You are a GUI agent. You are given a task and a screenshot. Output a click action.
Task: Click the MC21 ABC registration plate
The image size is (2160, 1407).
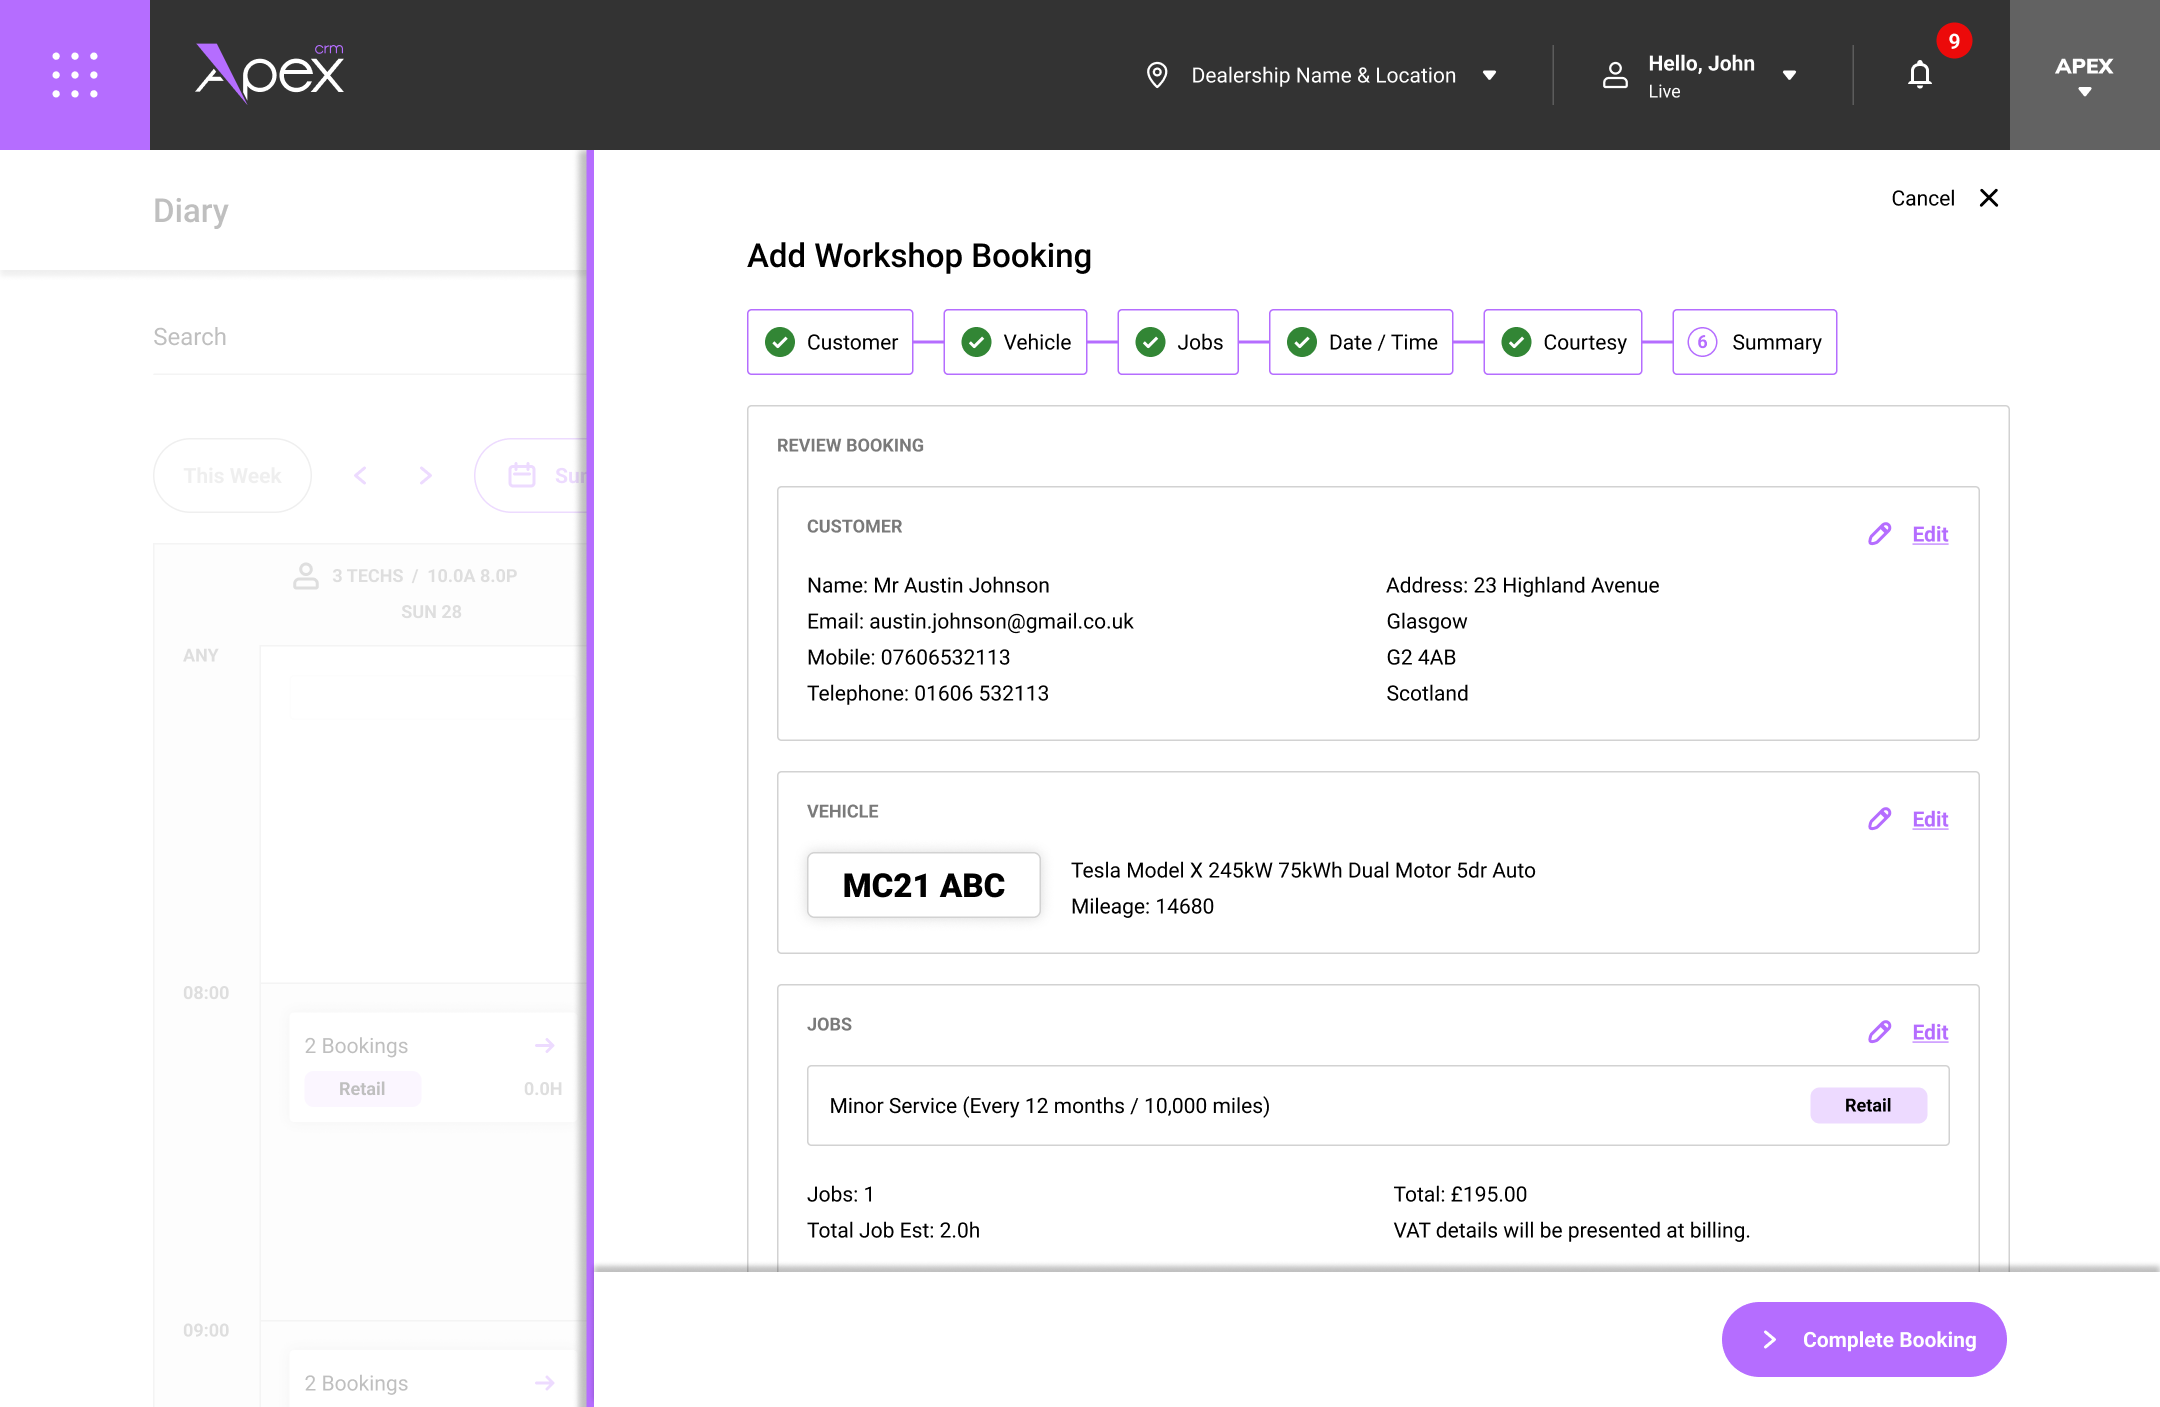pos(923,885)
